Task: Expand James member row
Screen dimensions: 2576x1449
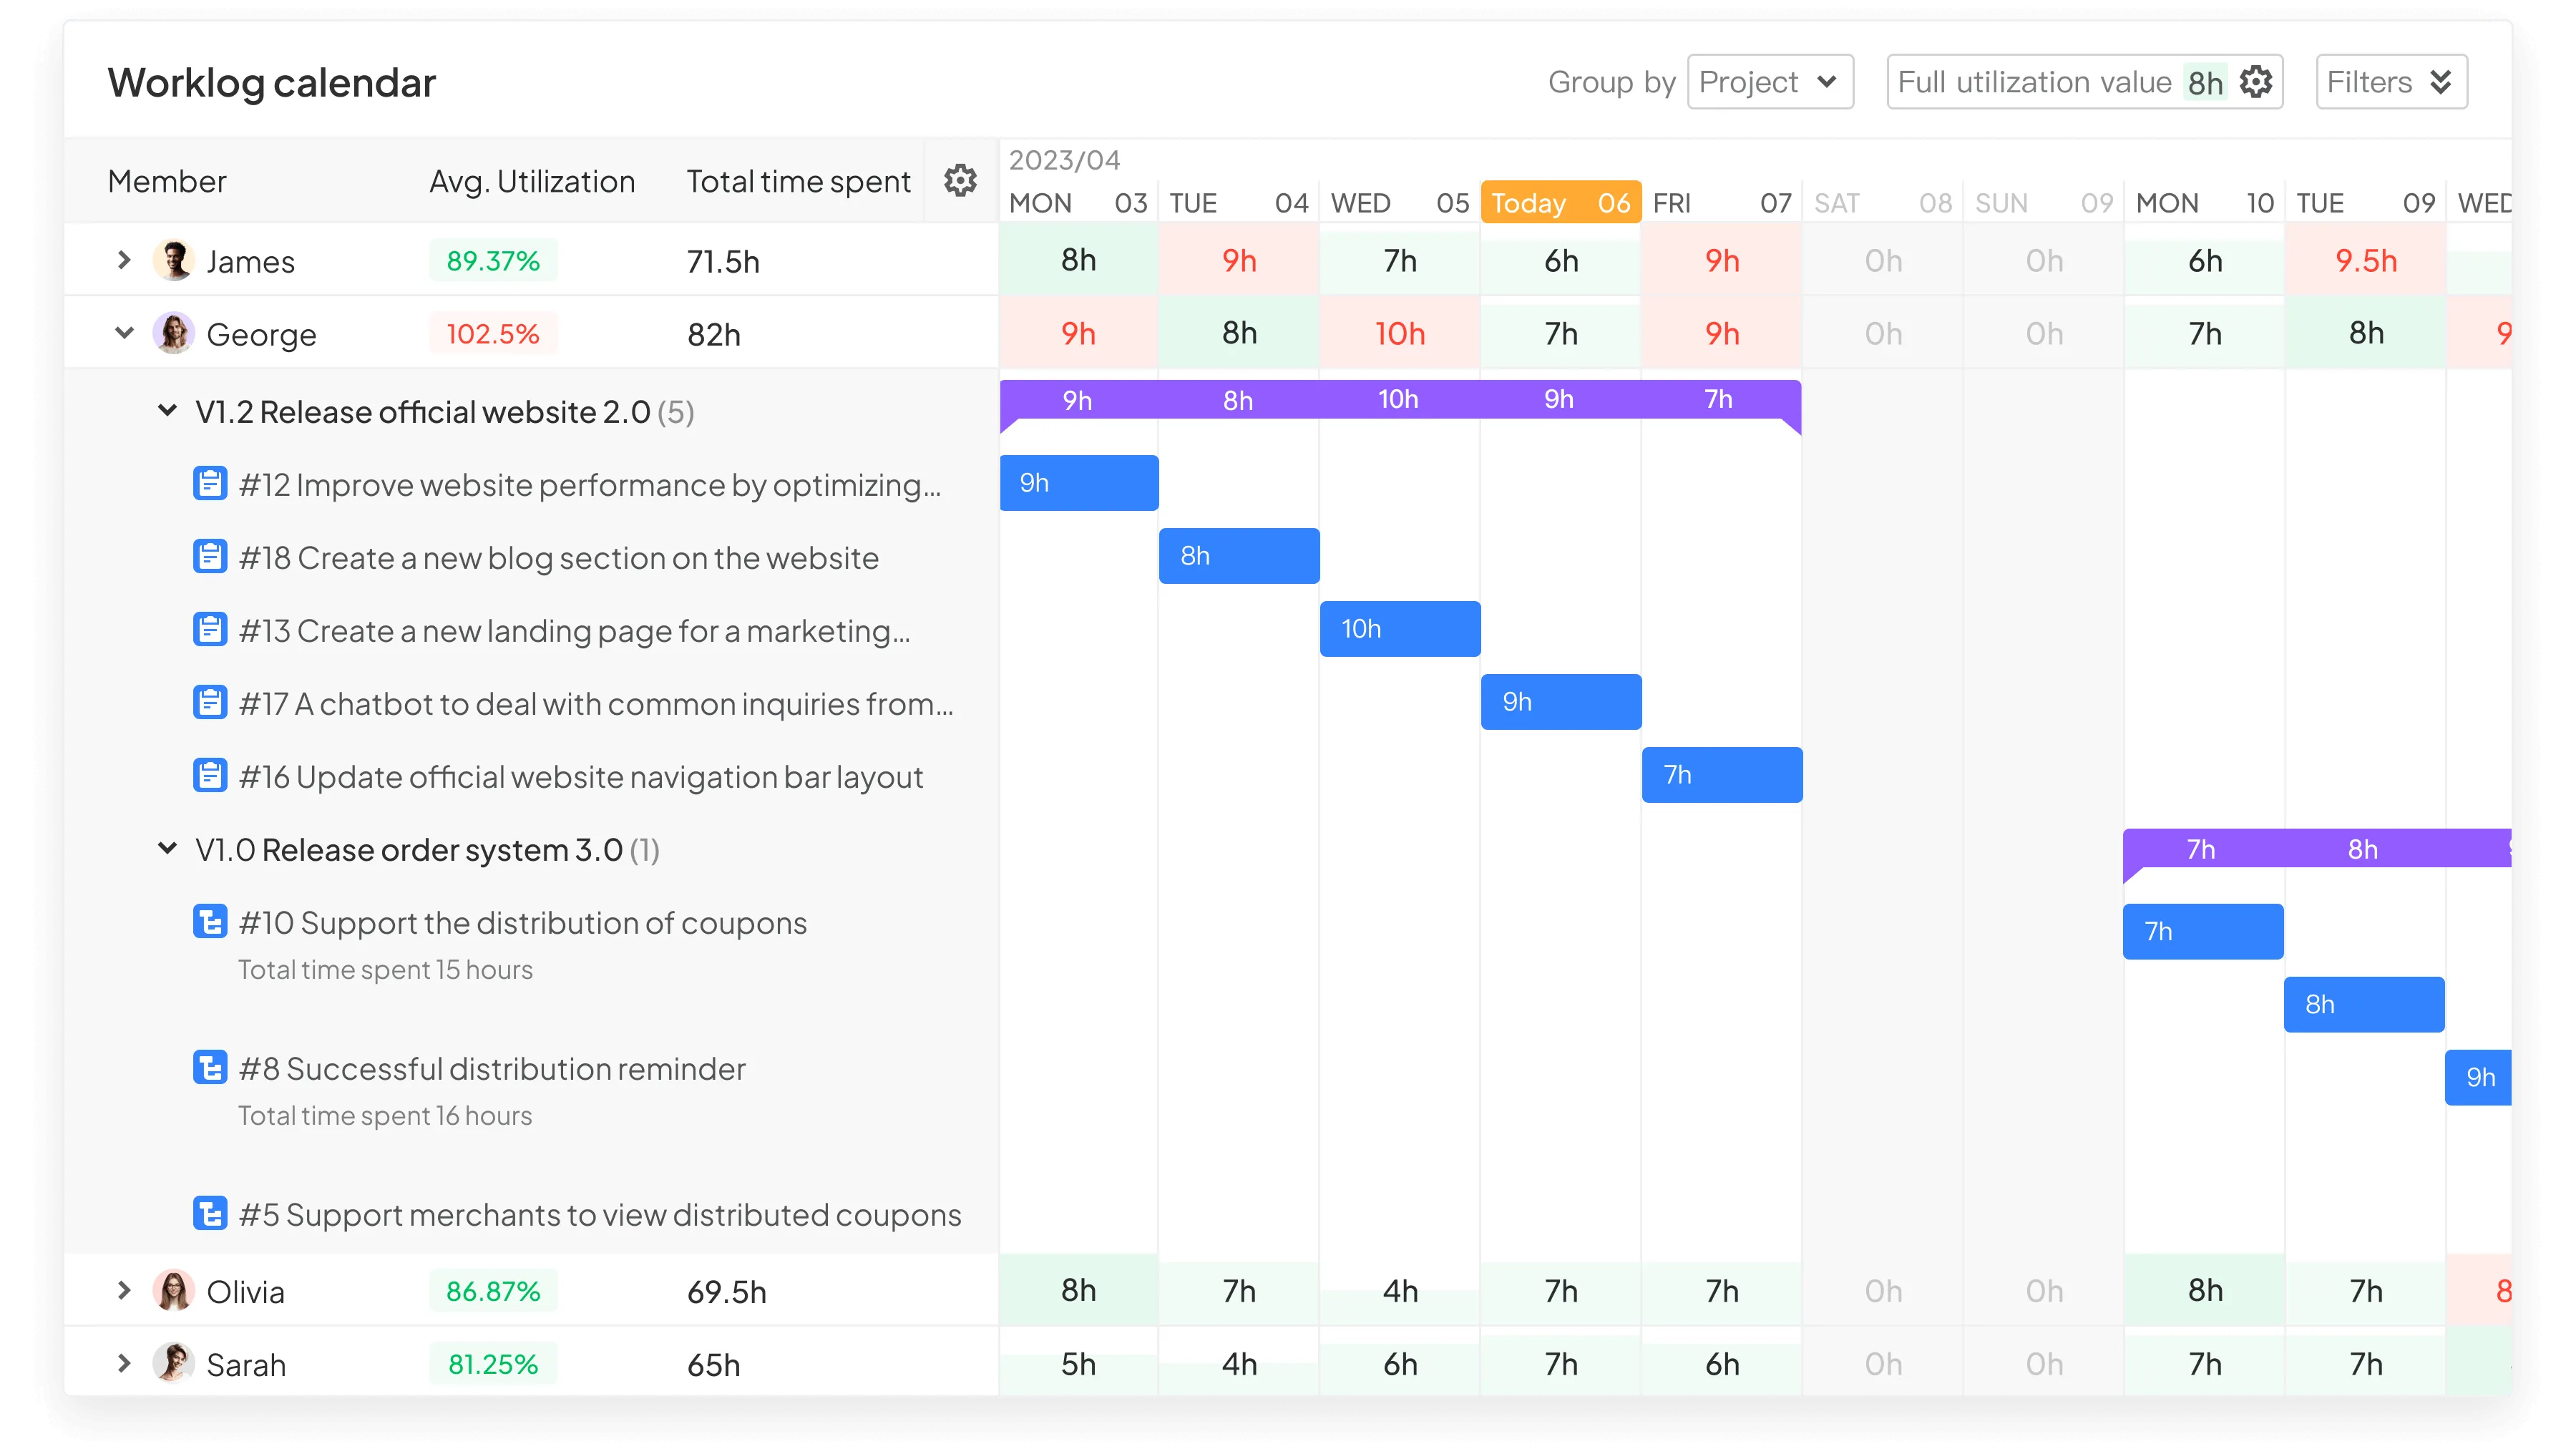Action: point(124,261)
